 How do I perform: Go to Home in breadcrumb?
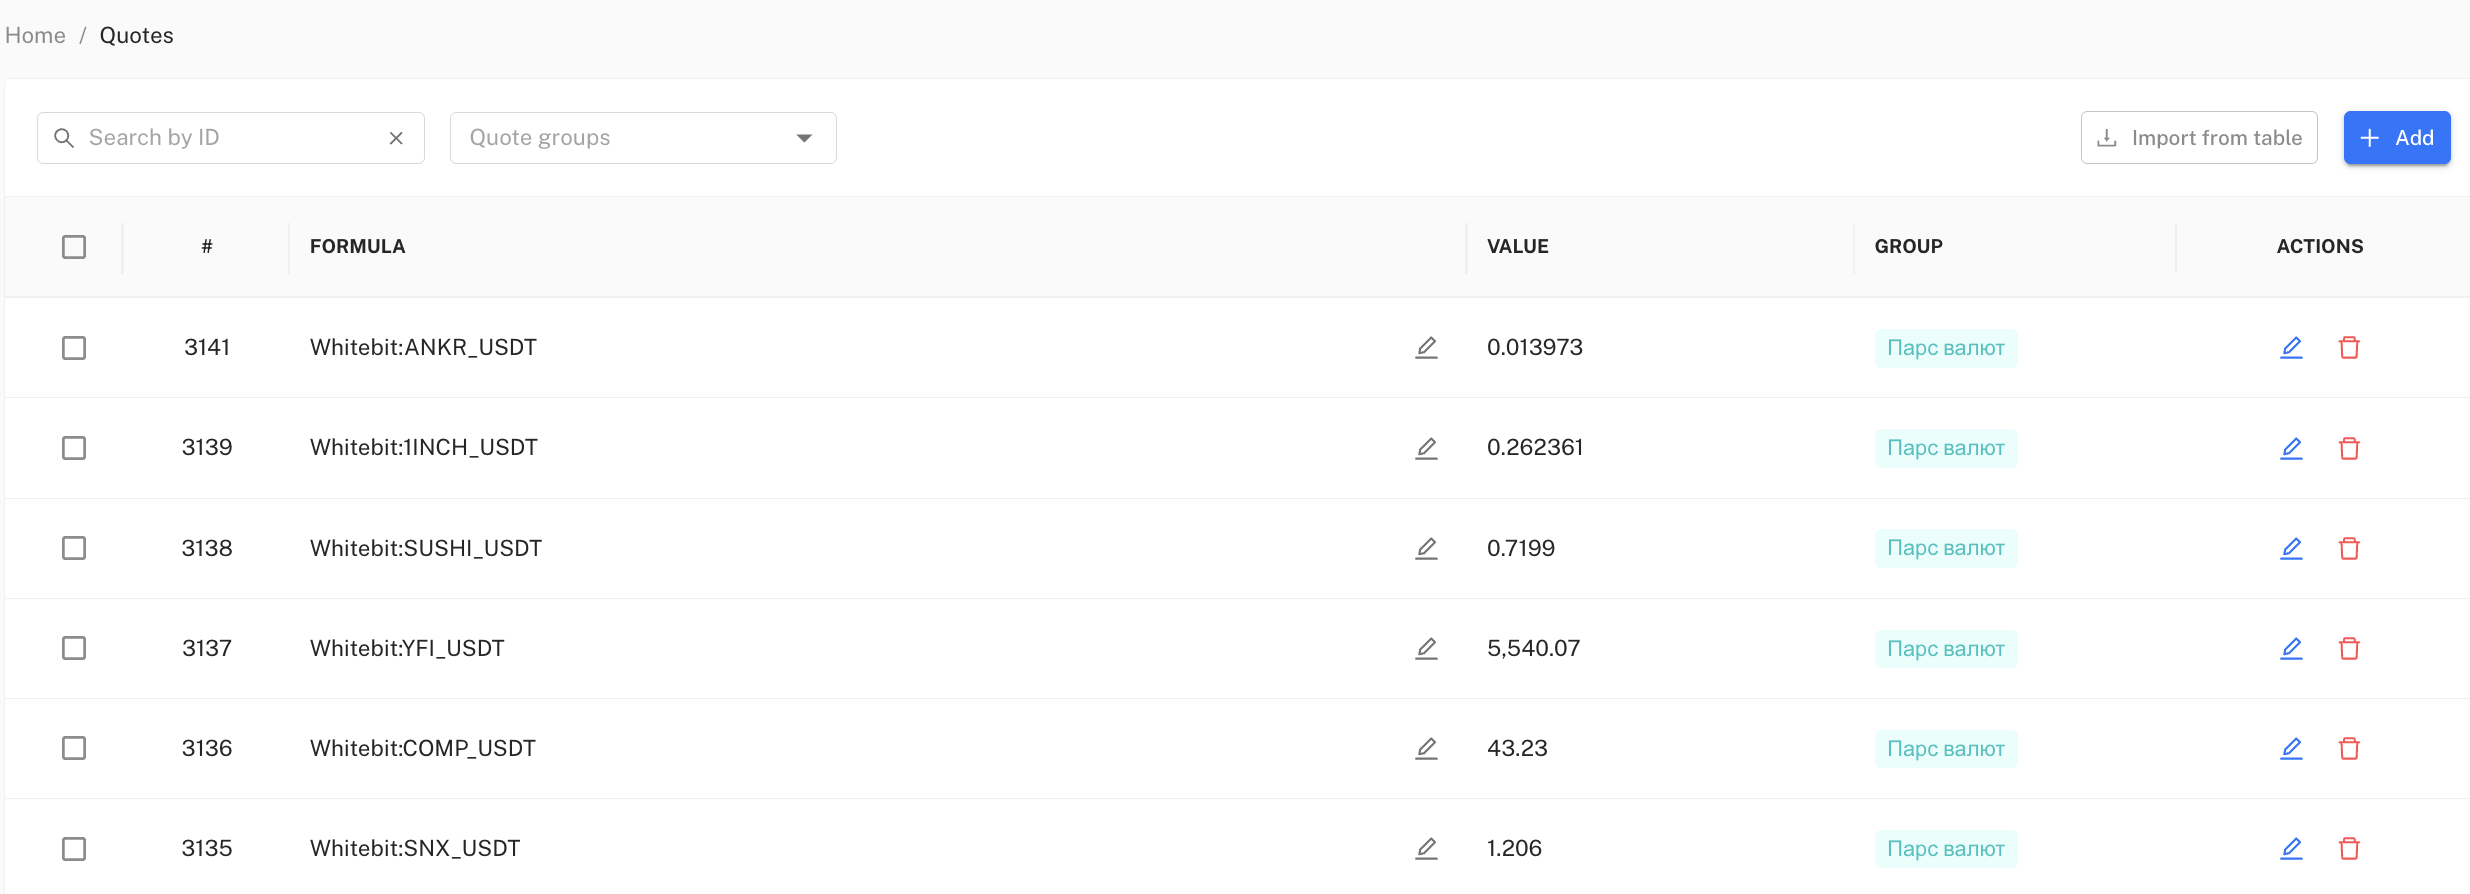coord(35,36)
